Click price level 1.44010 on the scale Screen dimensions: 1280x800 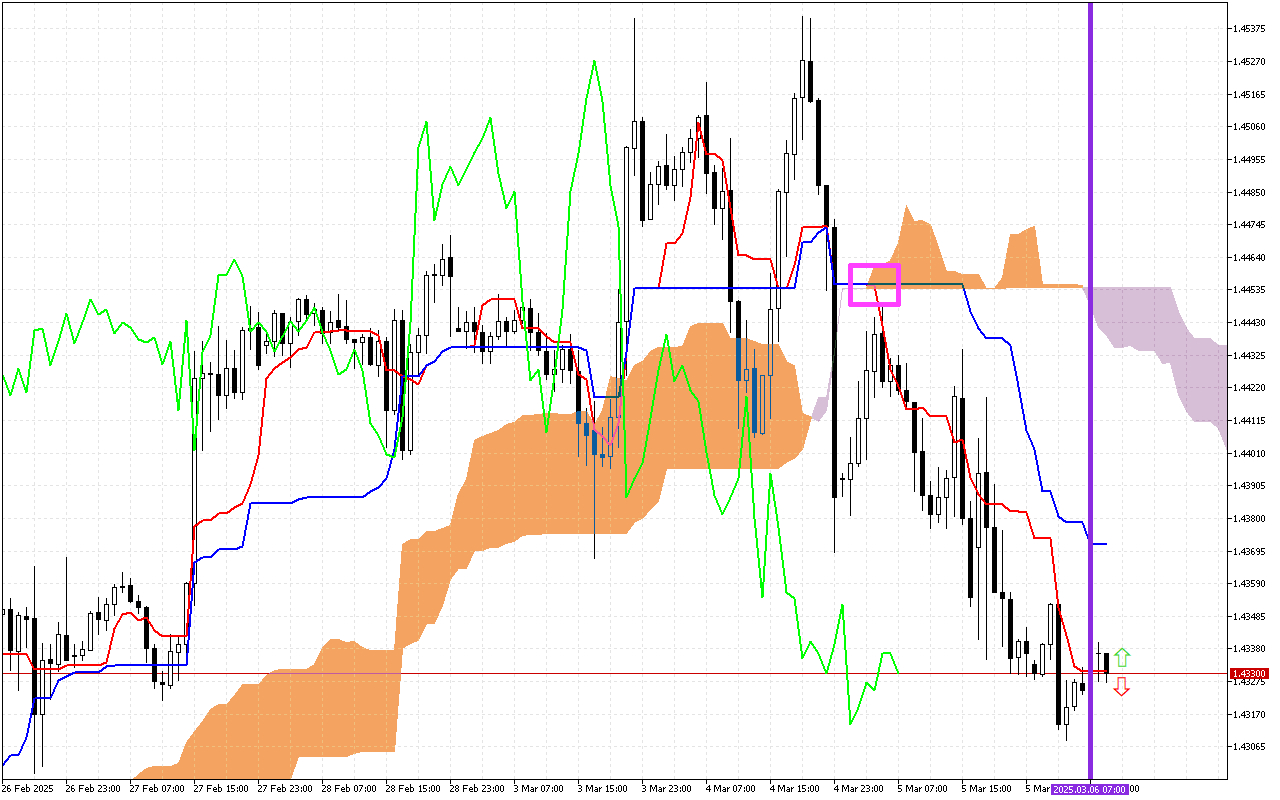click(x=1249, y=454)
